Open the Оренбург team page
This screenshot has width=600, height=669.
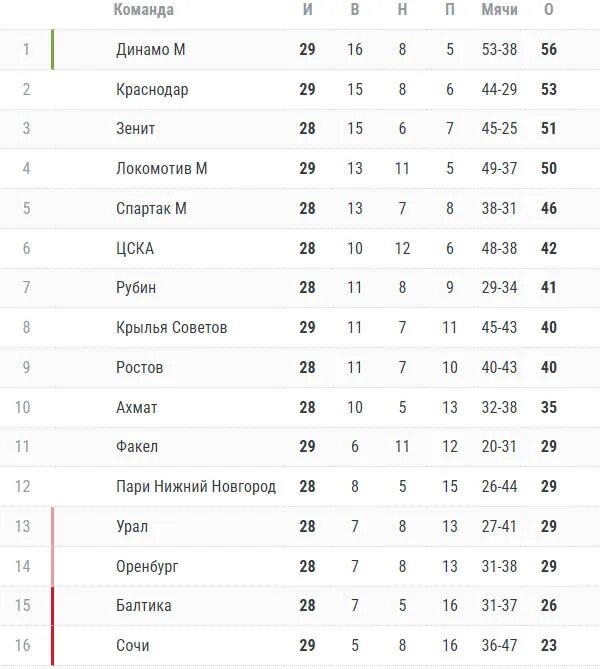click(x=147, y=567)
